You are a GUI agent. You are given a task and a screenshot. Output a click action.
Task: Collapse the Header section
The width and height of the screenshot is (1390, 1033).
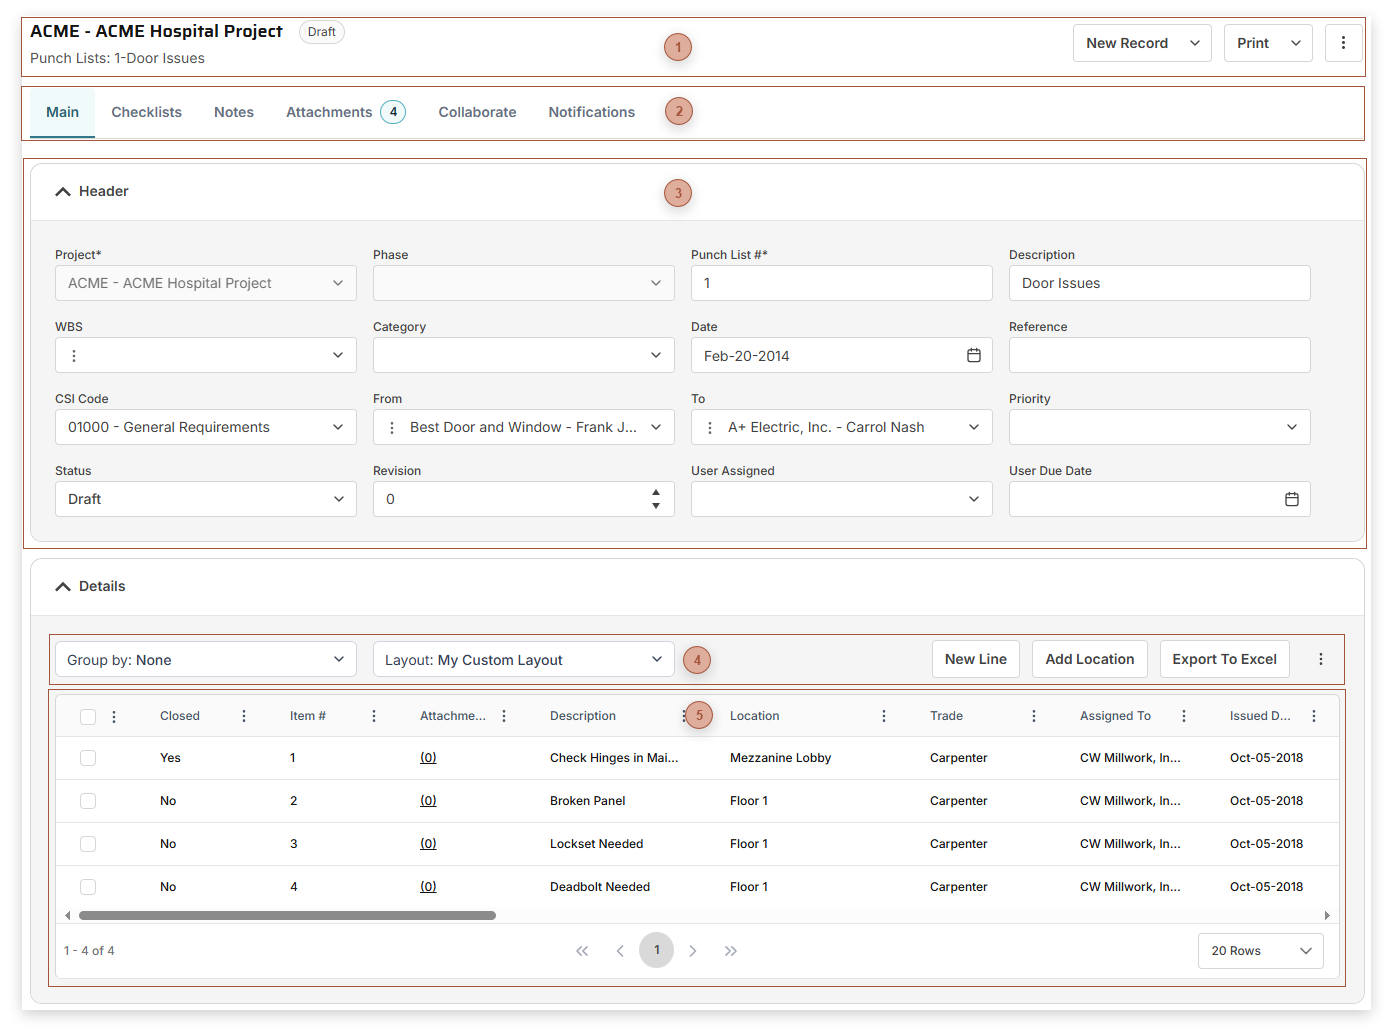tap(63, 191)
